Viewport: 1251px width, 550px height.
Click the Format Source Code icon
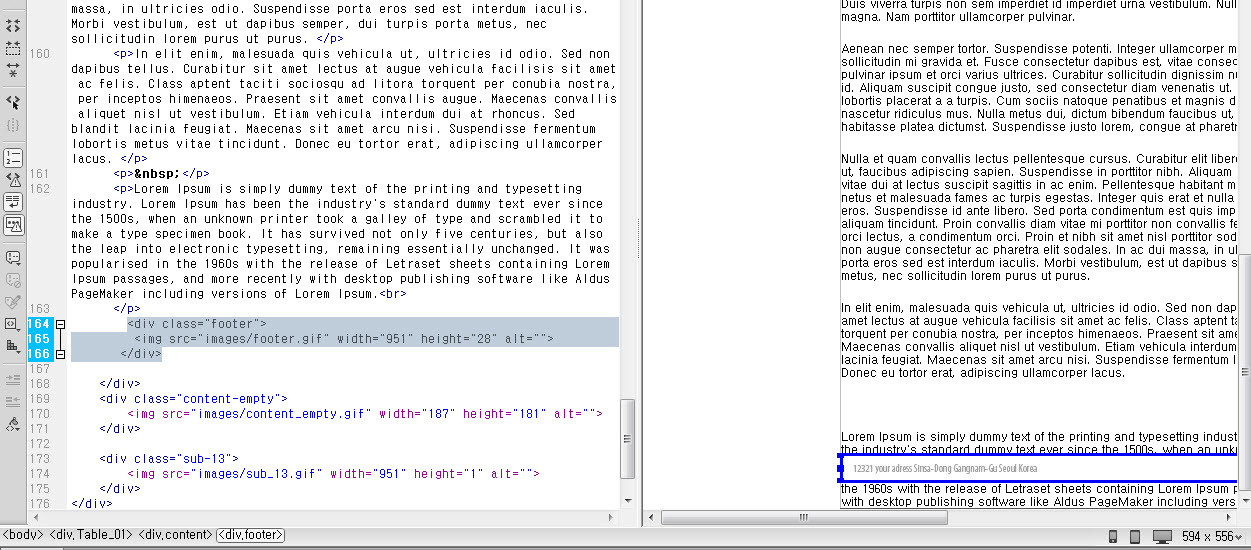click(x=13, y=424)
